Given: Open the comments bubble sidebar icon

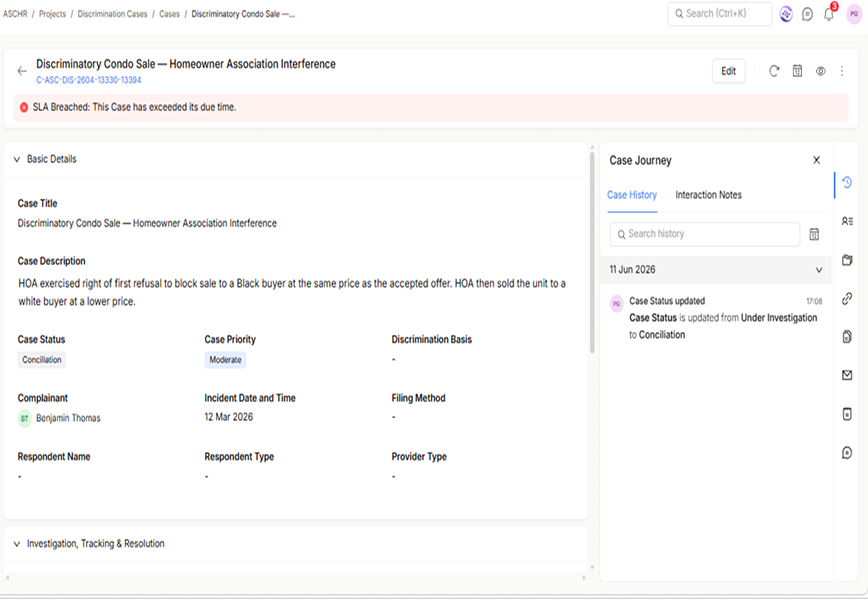Looking at the screenshot, I should (x=847, y=453).
